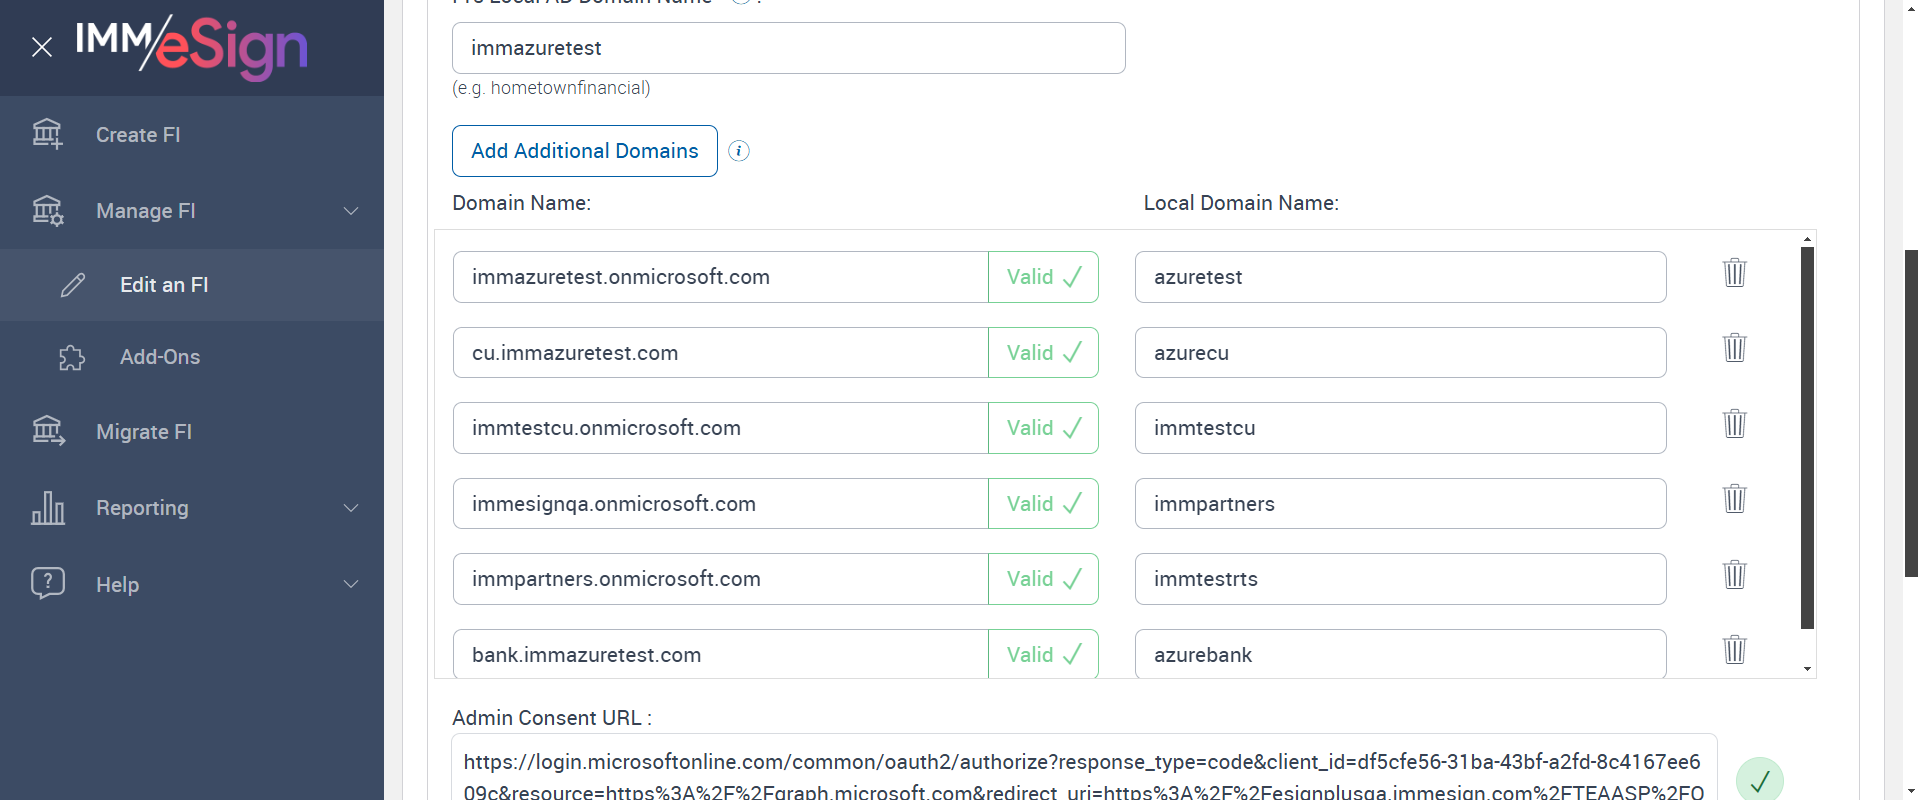Delete the immazuretest.onmicrosoft.com domain row
Image resolution: width=1920 pixels, height=800 pixels.
tap(1734, 273)
